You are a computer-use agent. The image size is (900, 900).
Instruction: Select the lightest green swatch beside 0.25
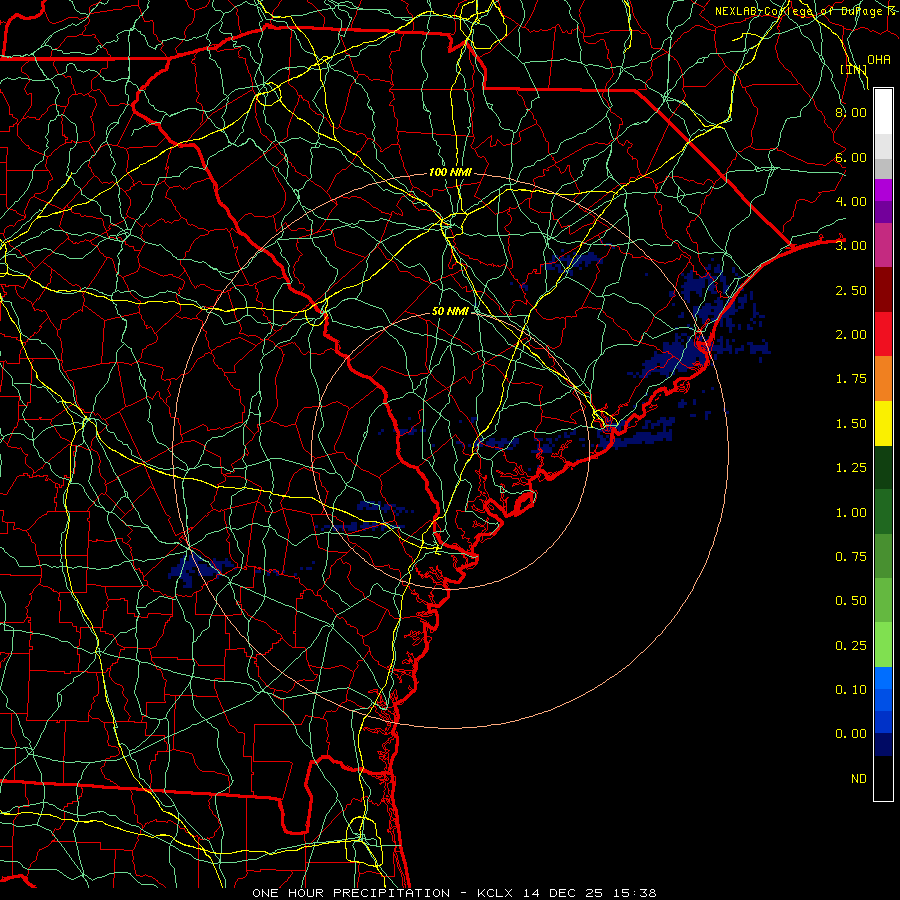tap(883, 645)
